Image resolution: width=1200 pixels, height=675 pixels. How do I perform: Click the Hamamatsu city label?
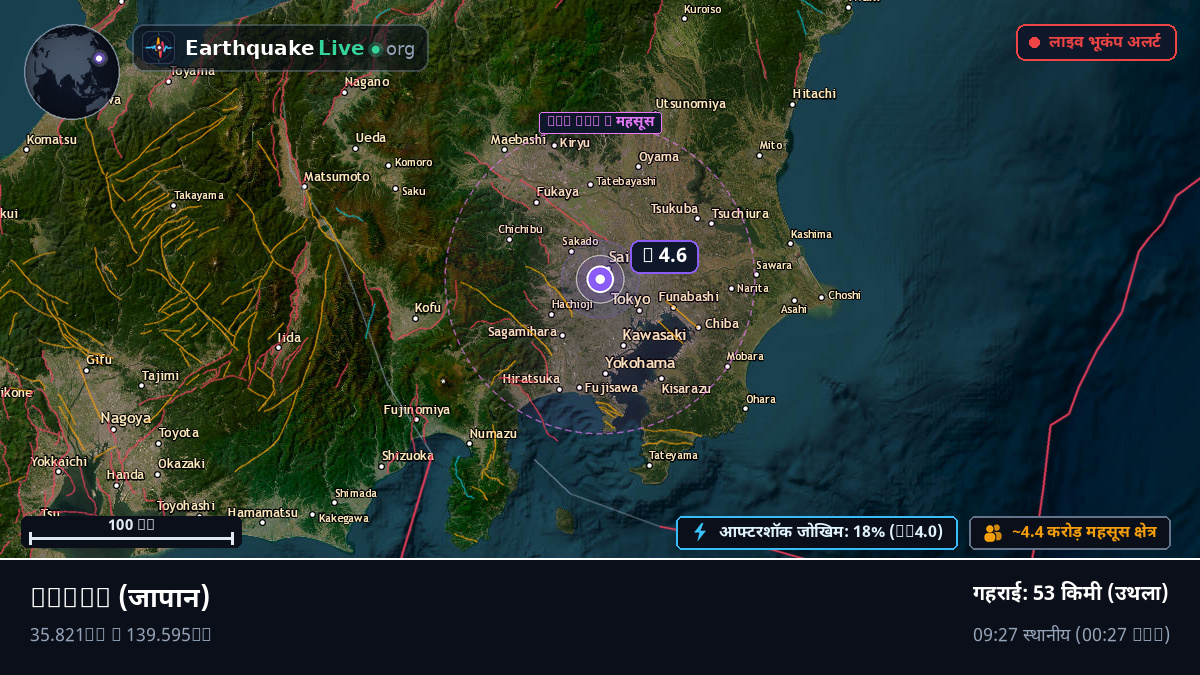(263, 513)
